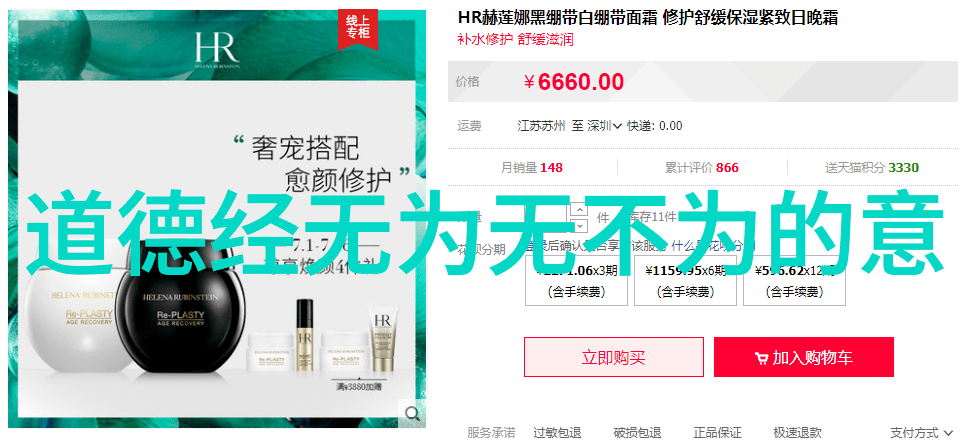Click the main product image thumbnail

coord(217,219)
